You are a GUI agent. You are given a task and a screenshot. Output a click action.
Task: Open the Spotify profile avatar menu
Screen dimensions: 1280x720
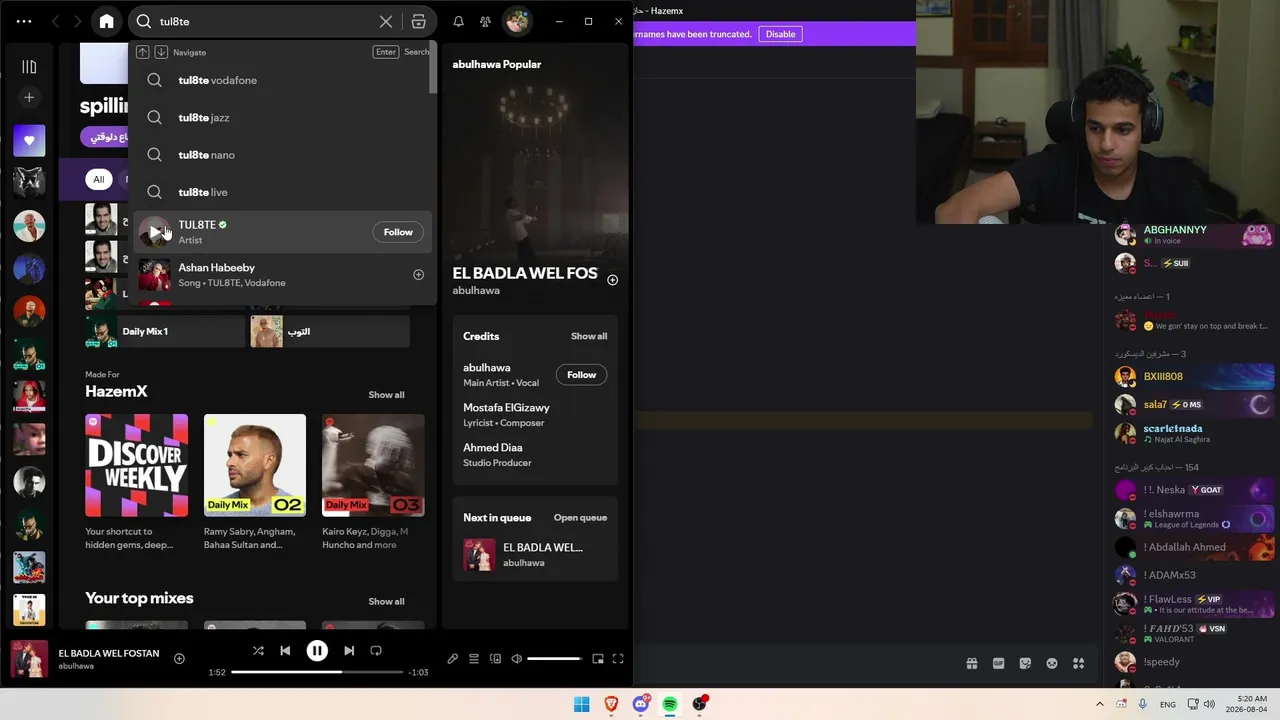pyautogui.click(x=517, y=21)
